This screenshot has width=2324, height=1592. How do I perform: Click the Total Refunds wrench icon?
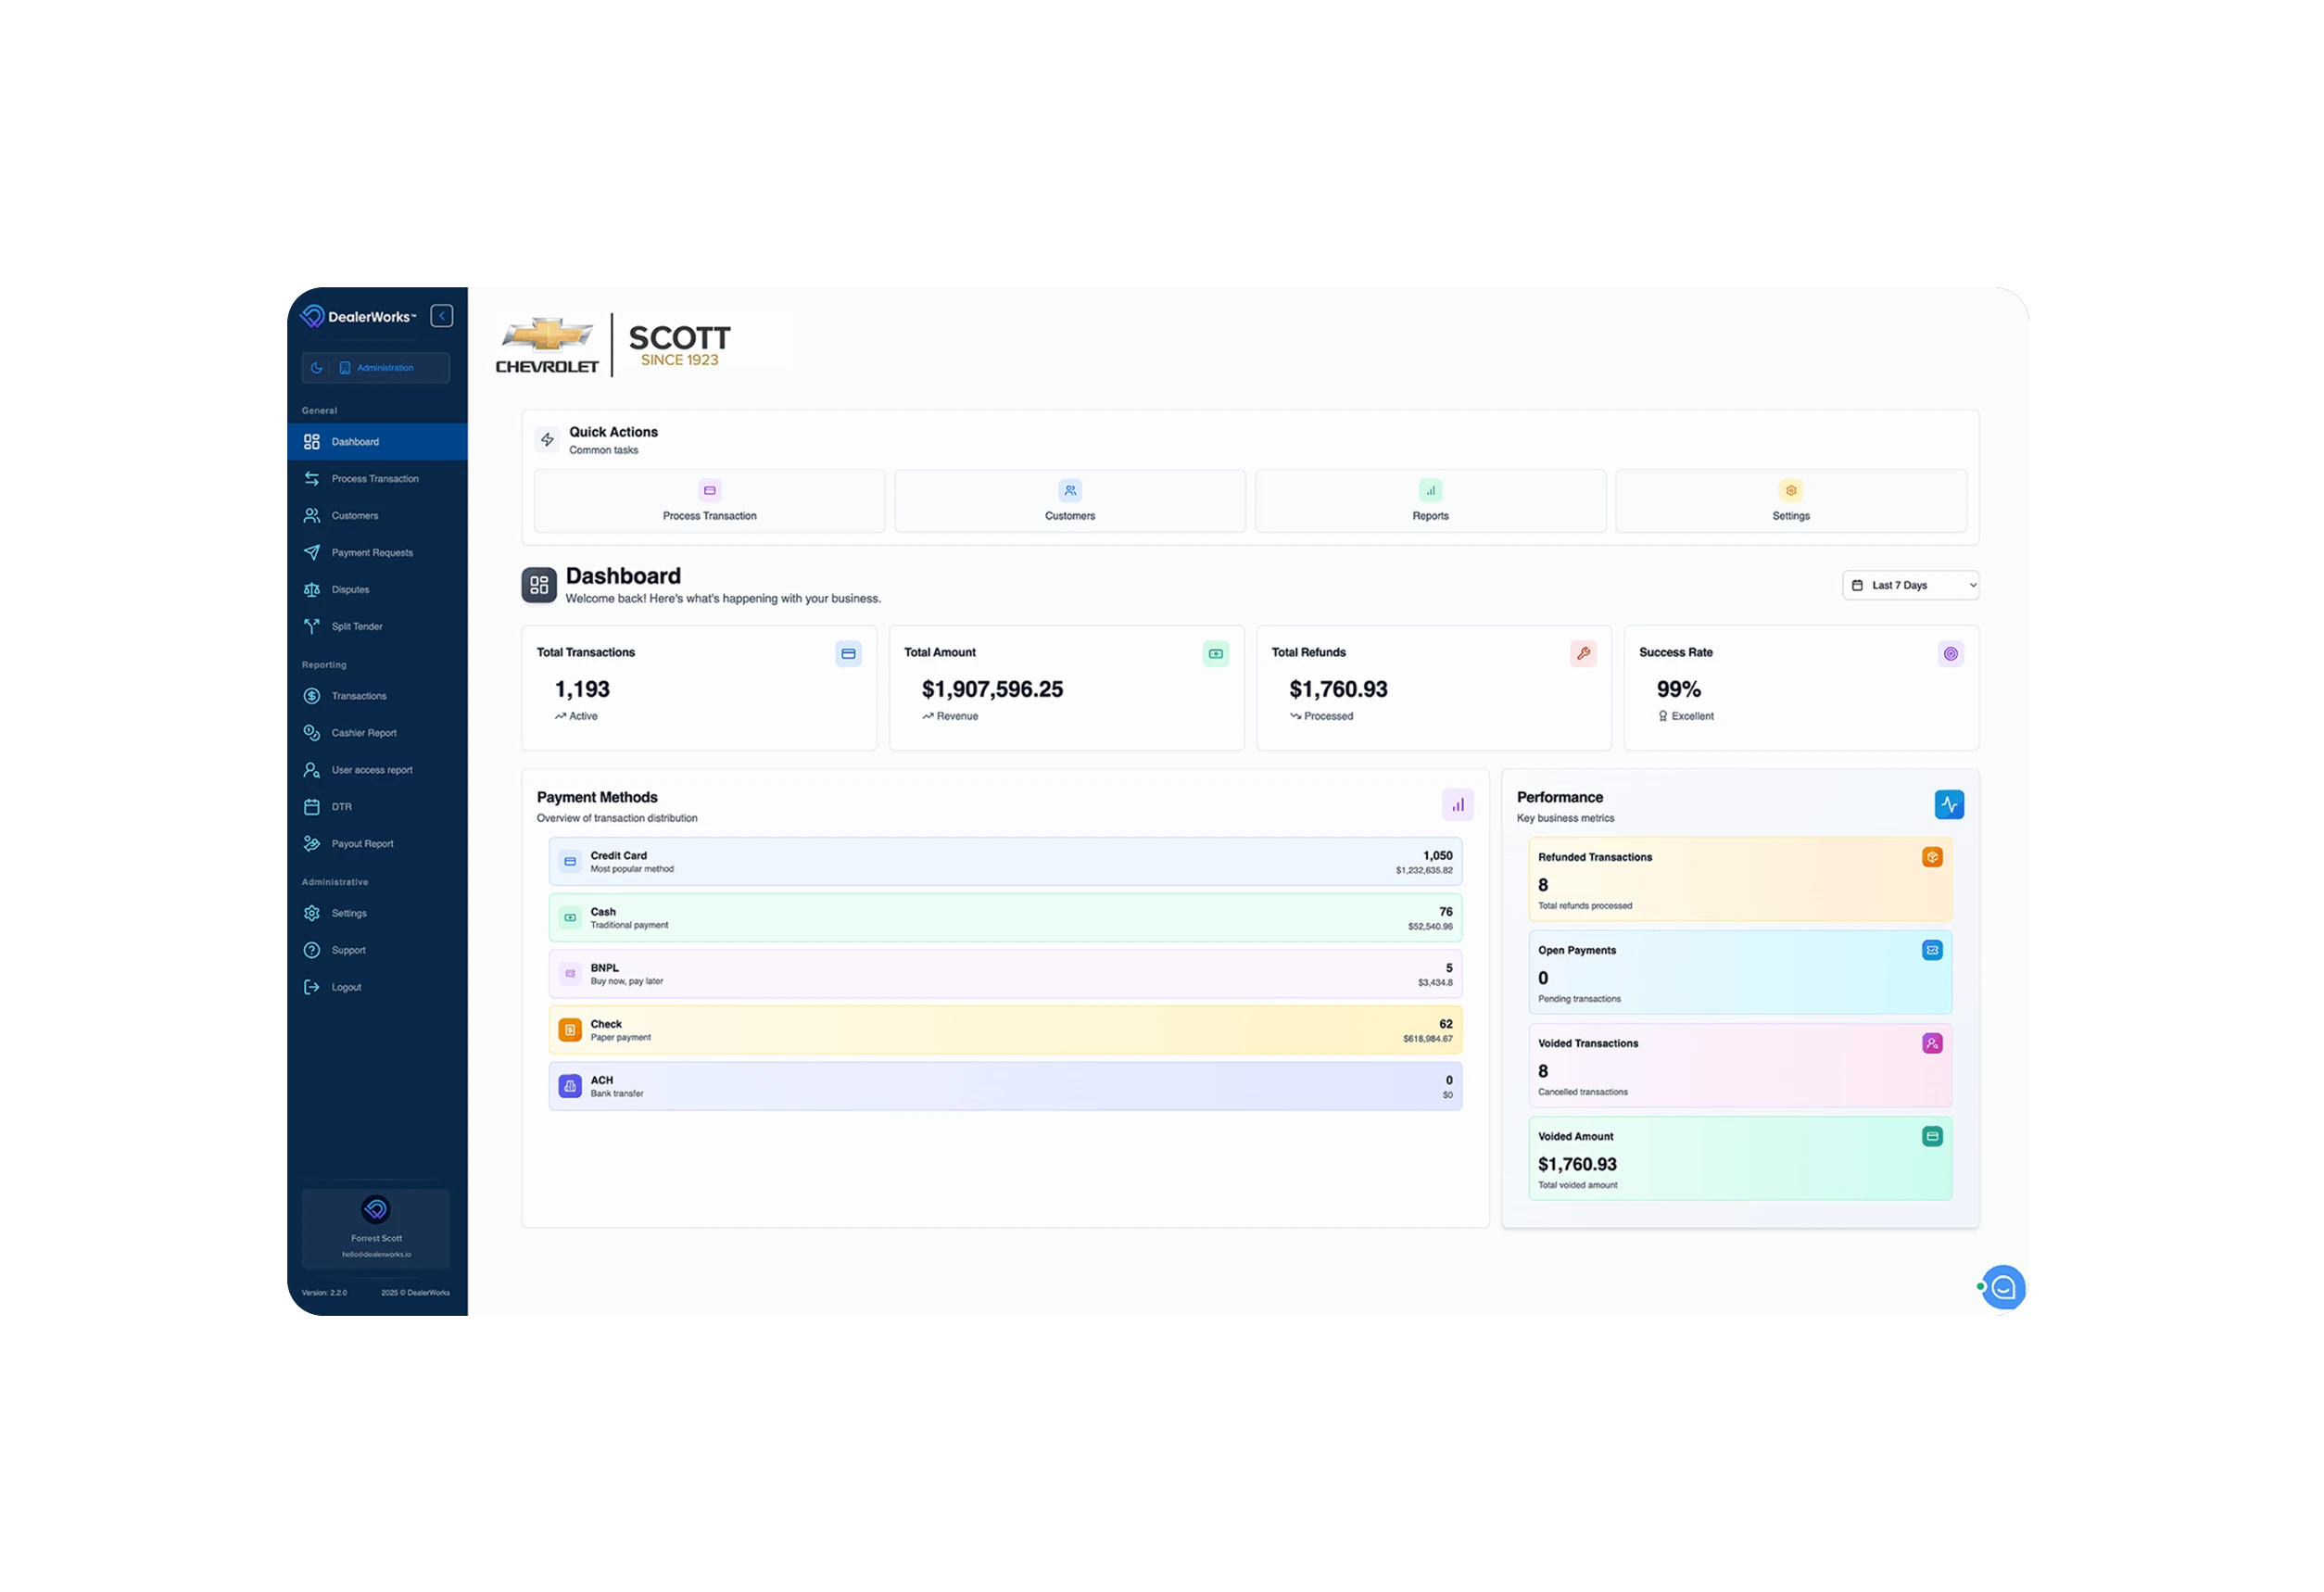(x=1583, y=654)
